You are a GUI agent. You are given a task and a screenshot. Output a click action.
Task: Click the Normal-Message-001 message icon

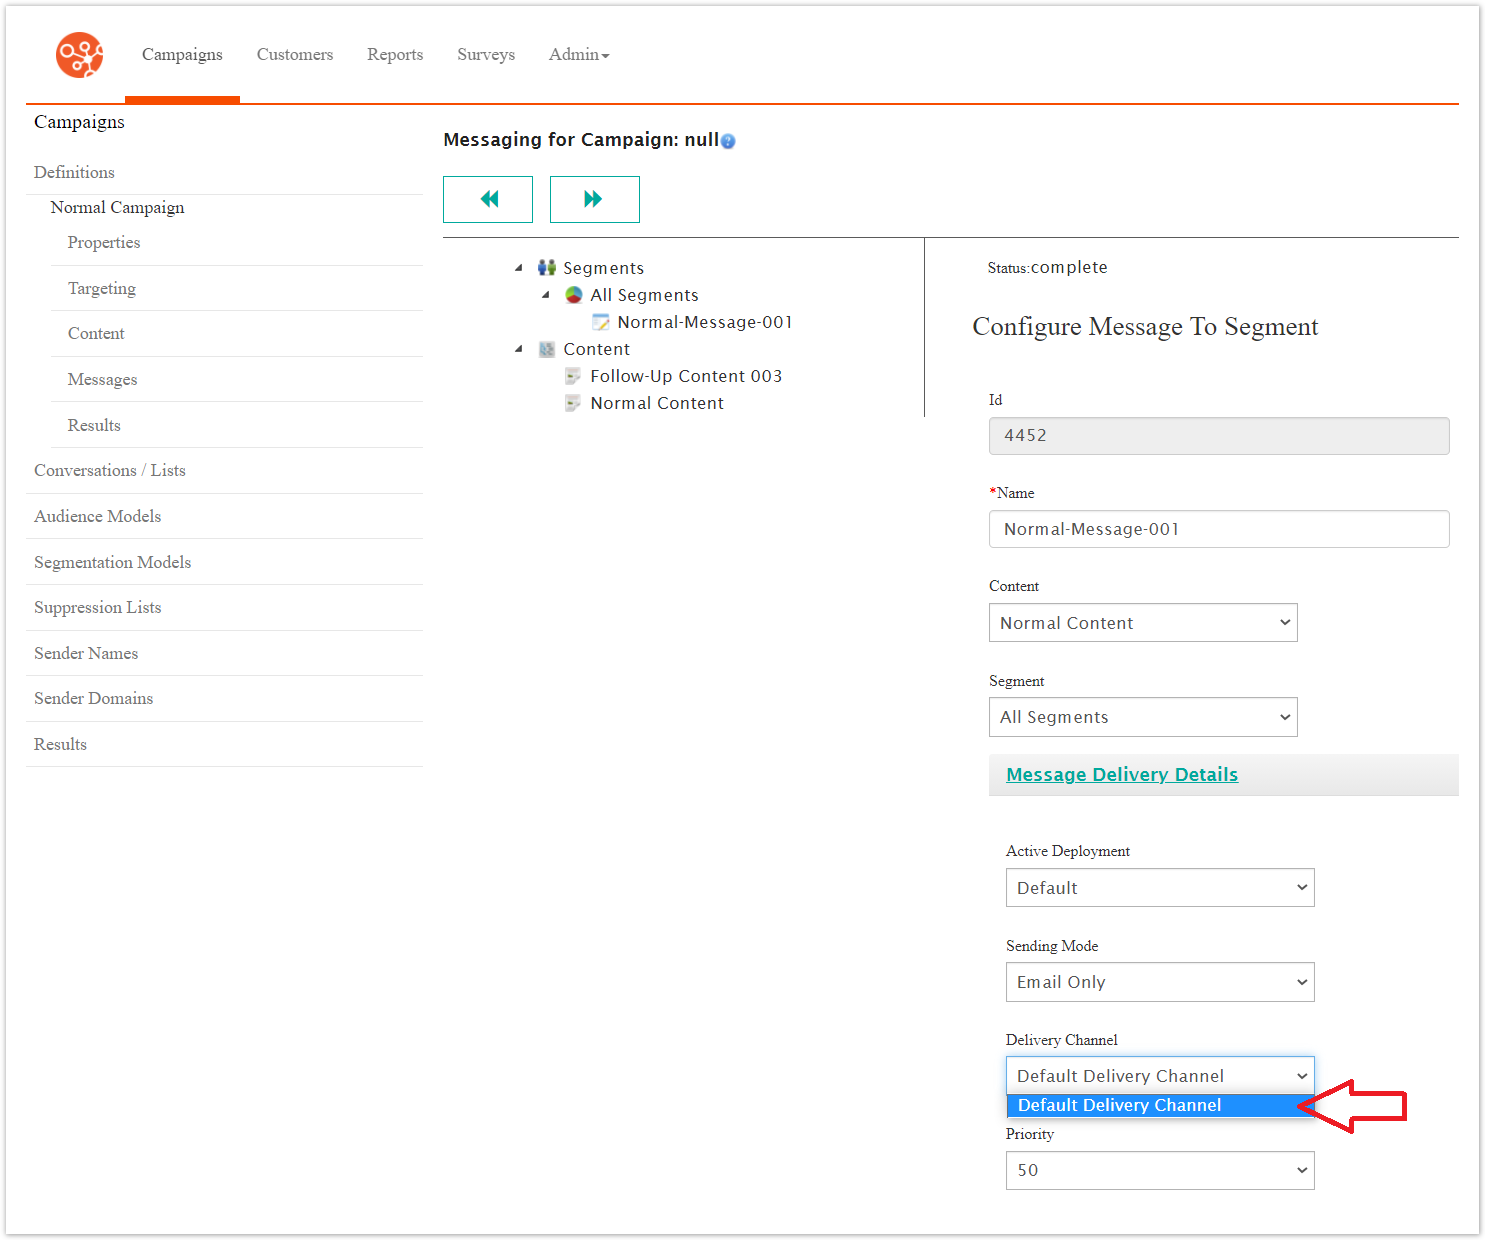point(601,322)
